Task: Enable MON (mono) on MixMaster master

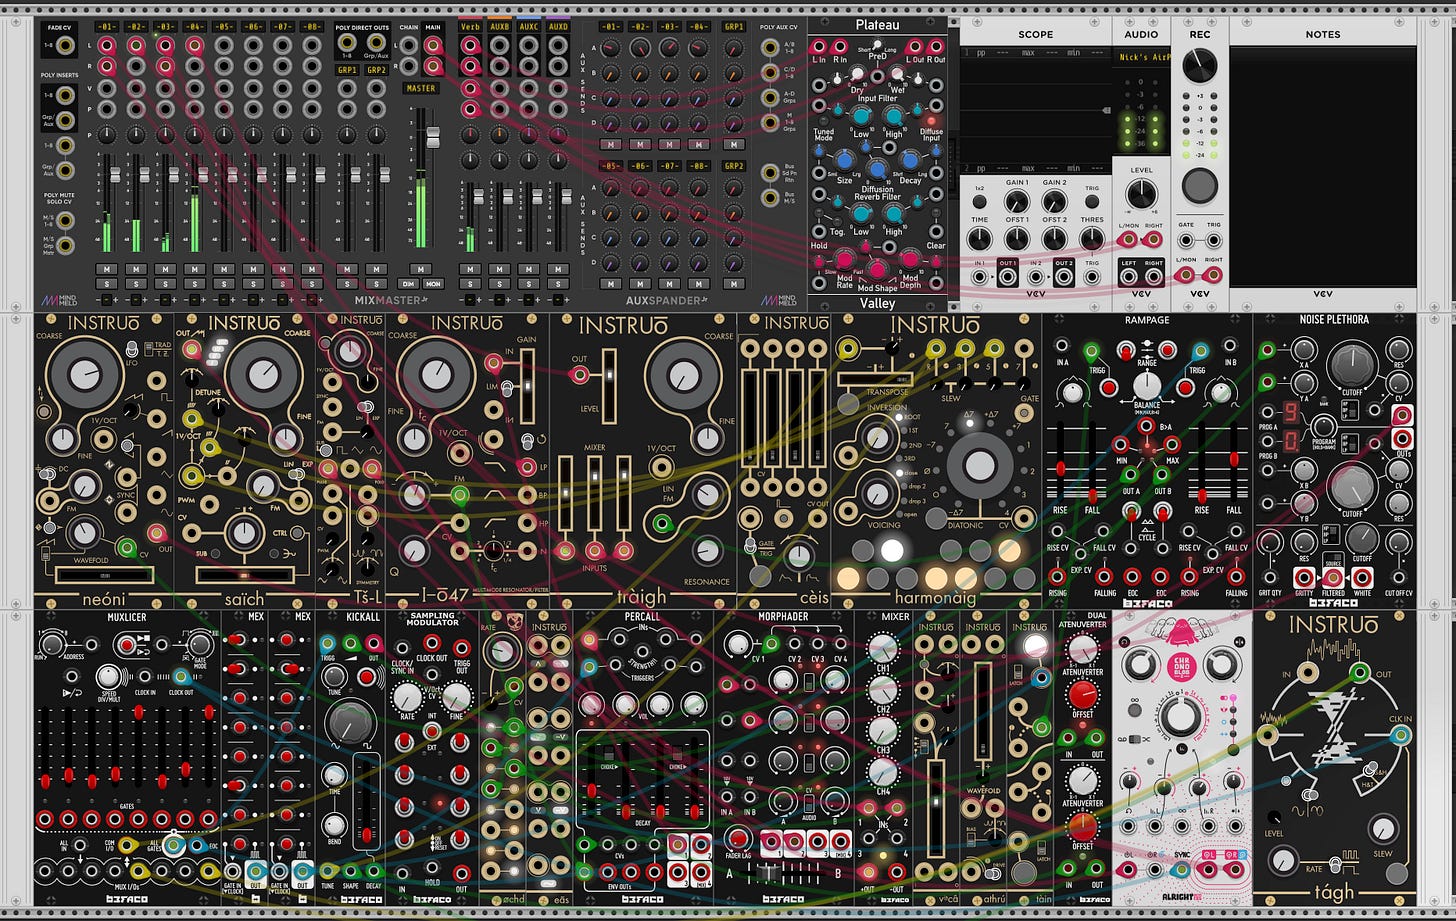Action: [x=435, y=285]
